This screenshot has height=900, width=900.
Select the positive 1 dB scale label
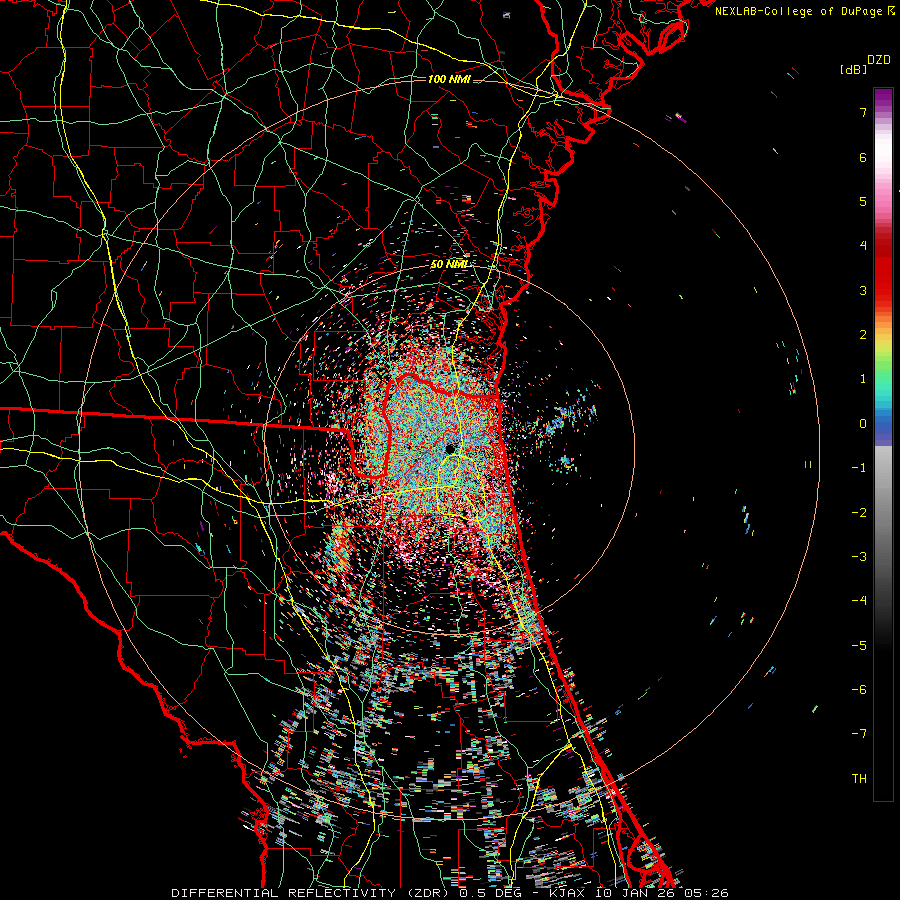coord(863,379)
